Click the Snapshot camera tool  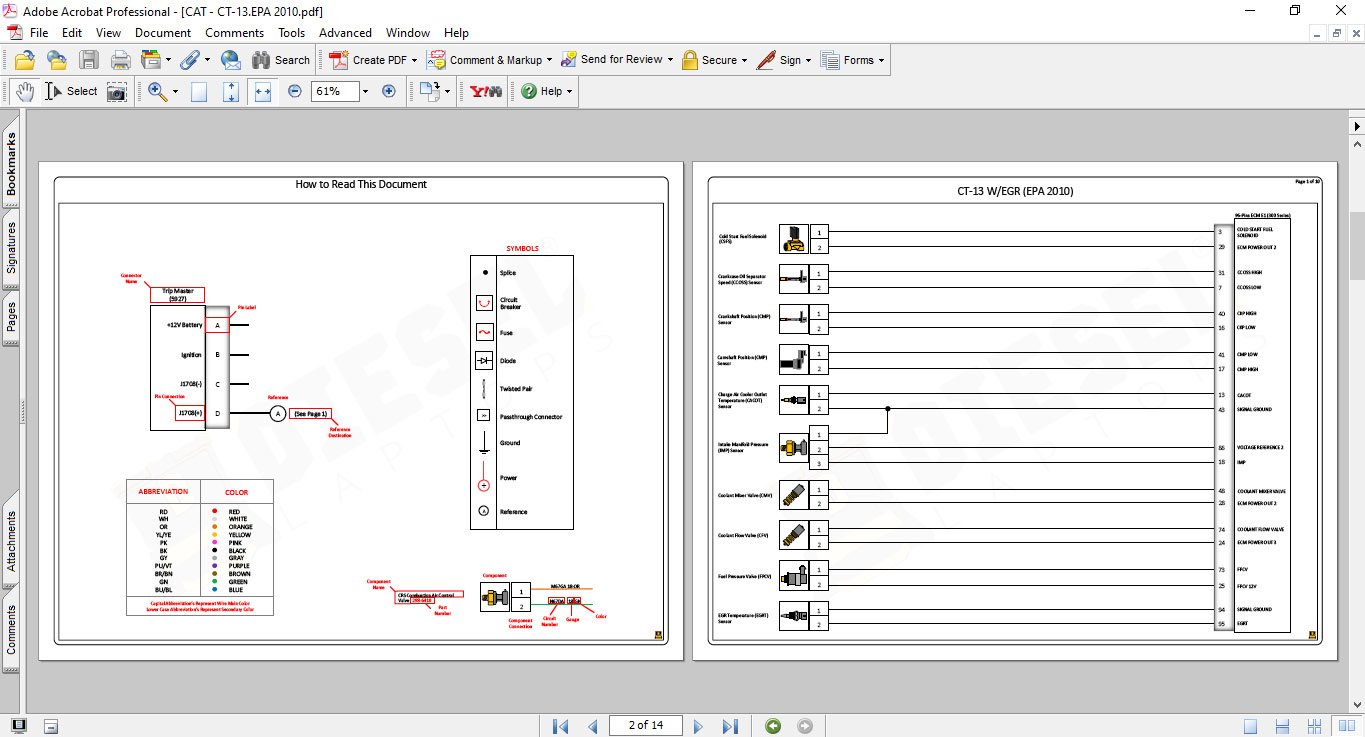[117, 91]
